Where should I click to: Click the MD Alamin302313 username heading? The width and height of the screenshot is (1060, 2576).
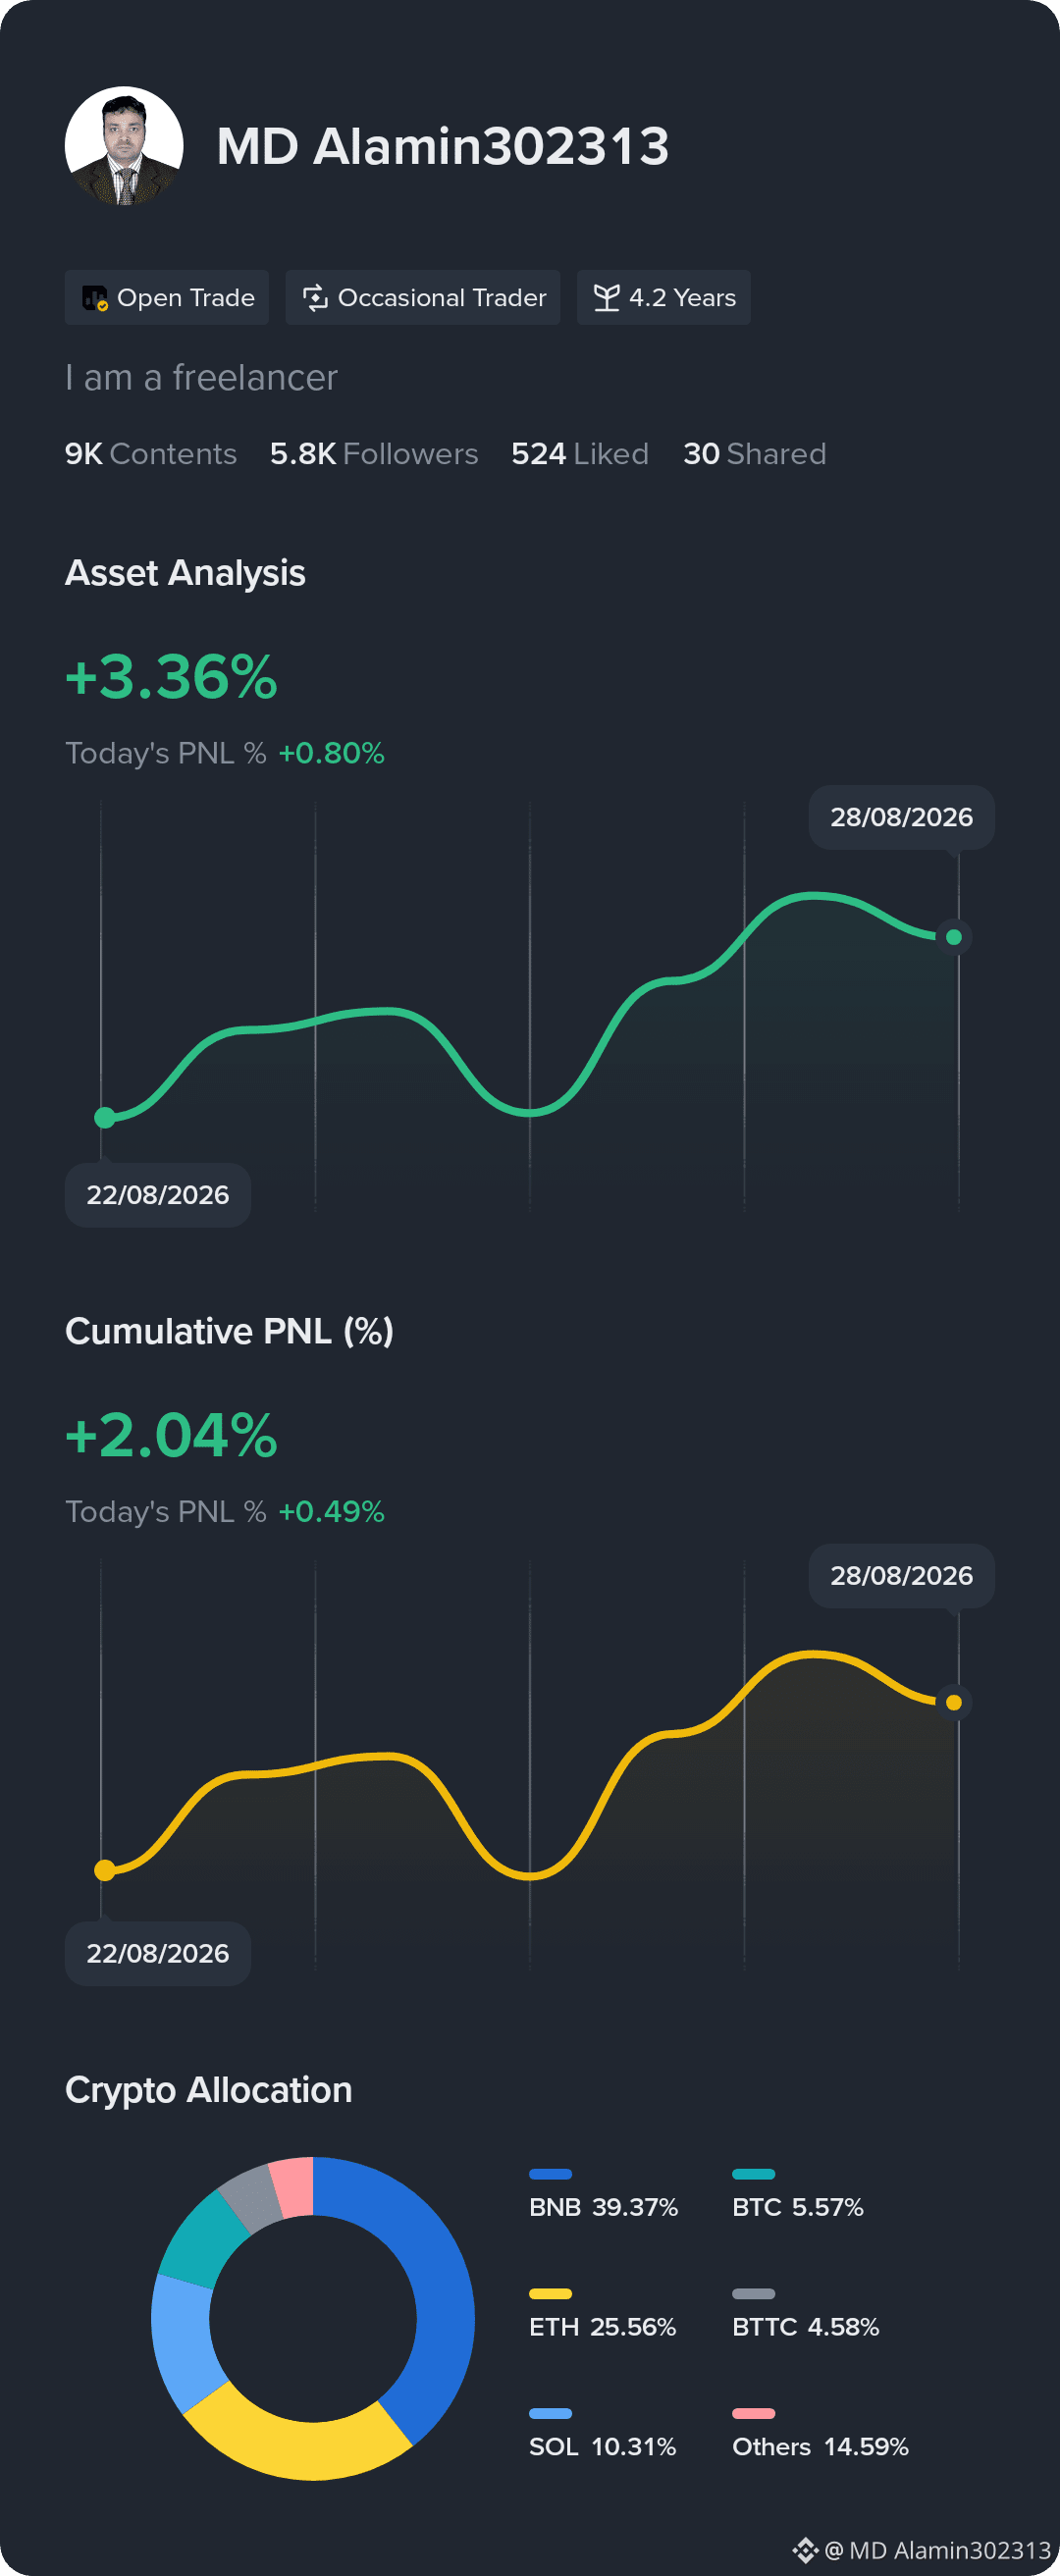442,146
